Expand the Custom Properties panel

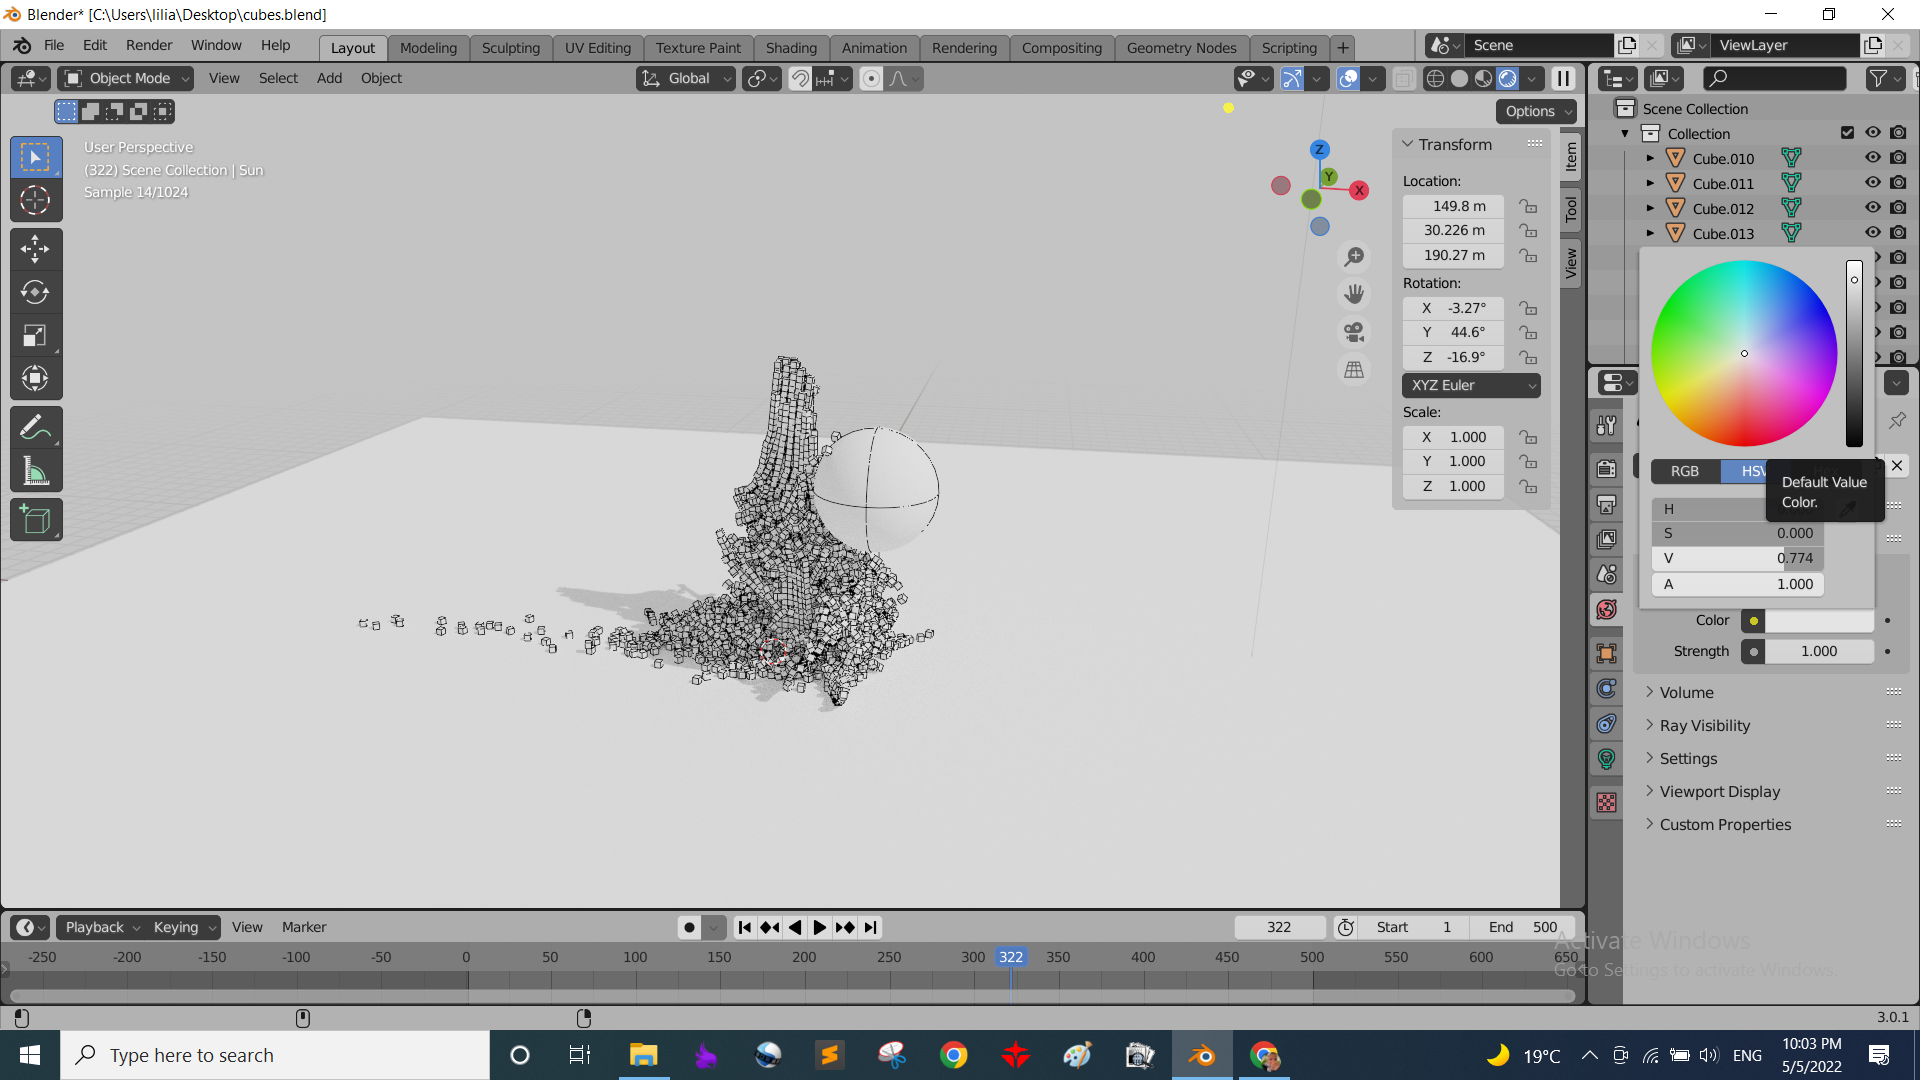pos(1724,824)
